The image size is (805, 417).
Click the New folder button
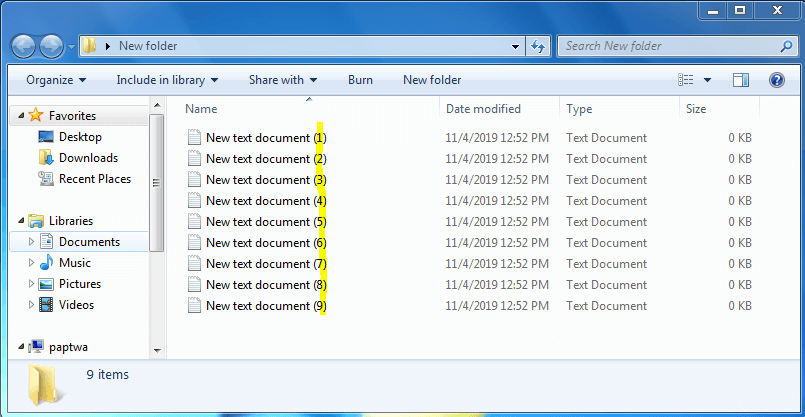(432, 80)
